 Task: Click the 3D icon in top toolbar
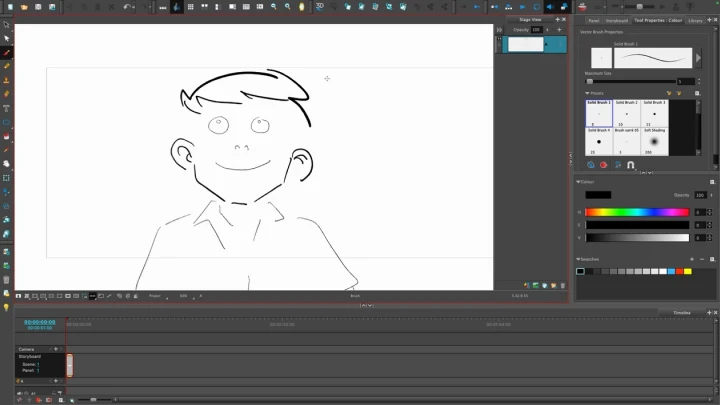point(319,7)
